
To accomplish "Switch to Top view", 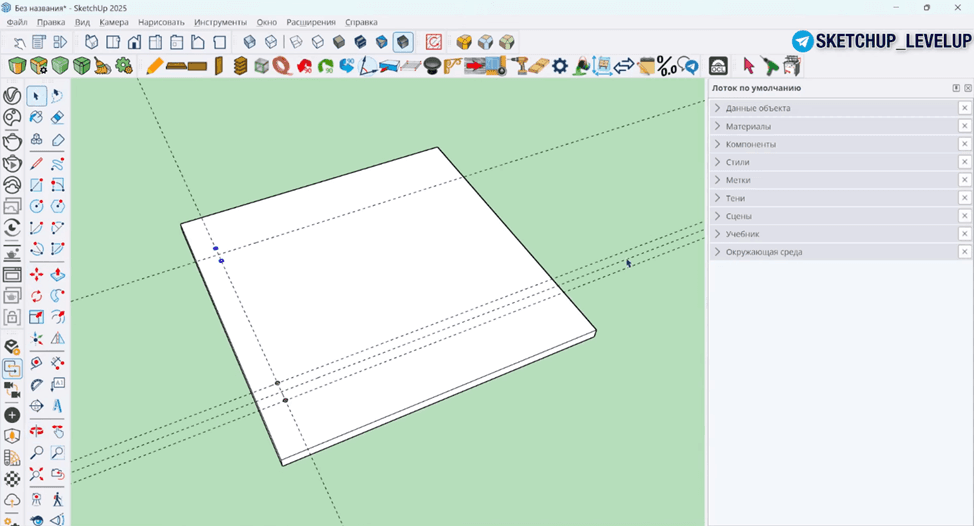I will (x=113, y=42).
